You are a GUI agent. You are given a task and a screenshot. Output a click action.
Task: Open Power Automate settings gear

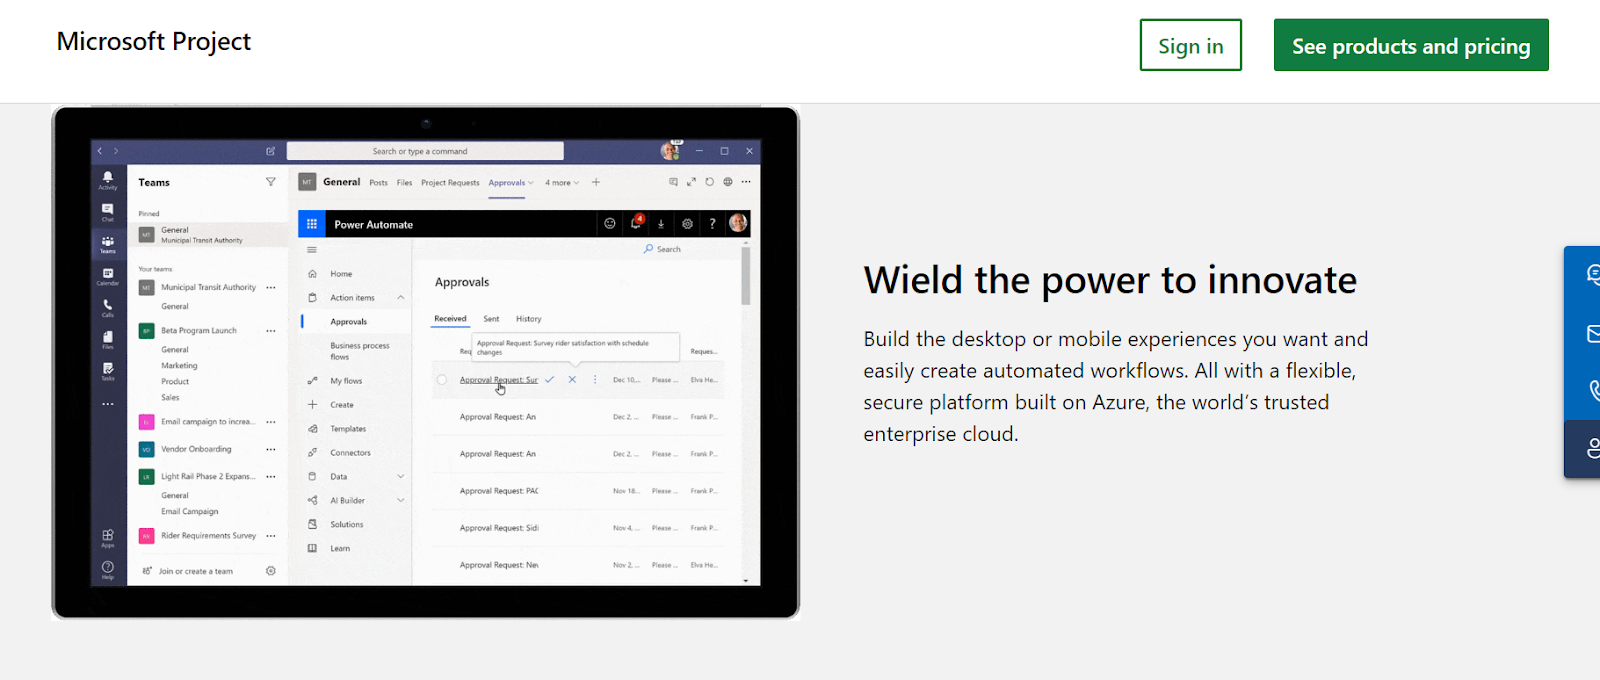click(x=687, y=224)
